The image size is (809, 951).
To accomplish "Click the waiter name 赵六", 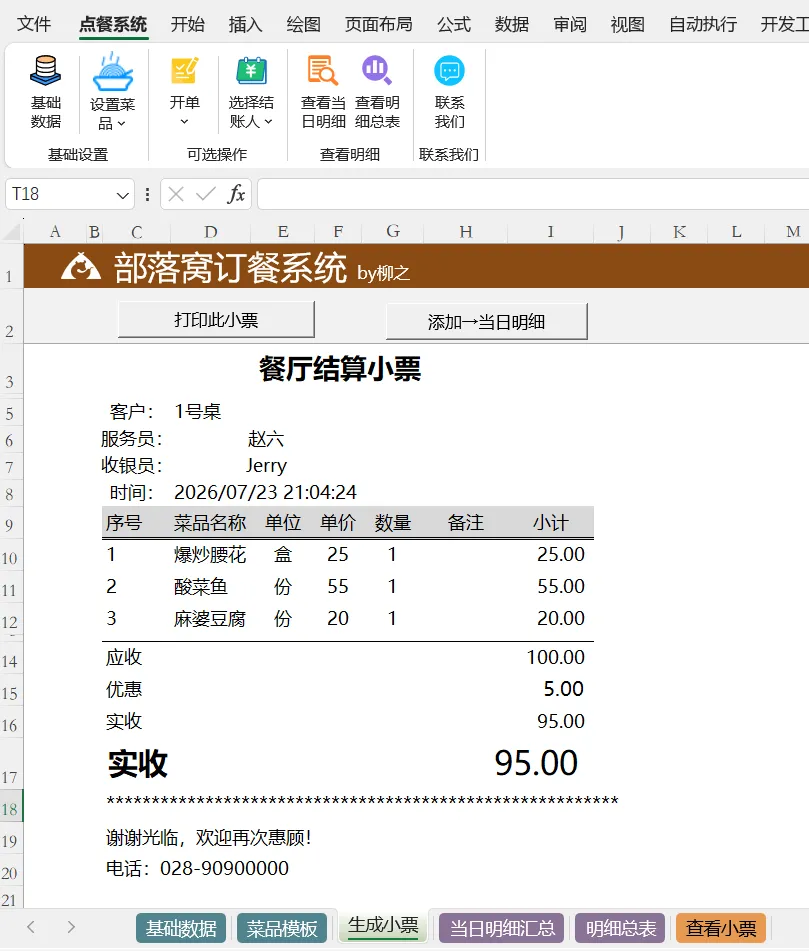I will tap(266, 439).
